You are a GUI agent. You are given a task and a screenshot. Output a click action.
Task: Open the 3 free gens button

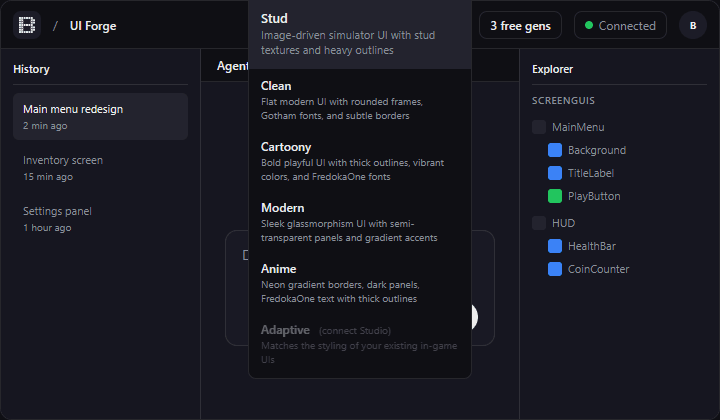(x=520, y=25)
